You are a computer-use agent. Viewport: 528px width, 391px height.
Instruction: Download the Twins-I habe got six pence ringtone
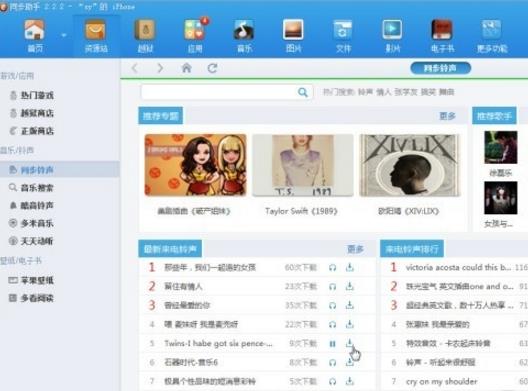(350, 343)
